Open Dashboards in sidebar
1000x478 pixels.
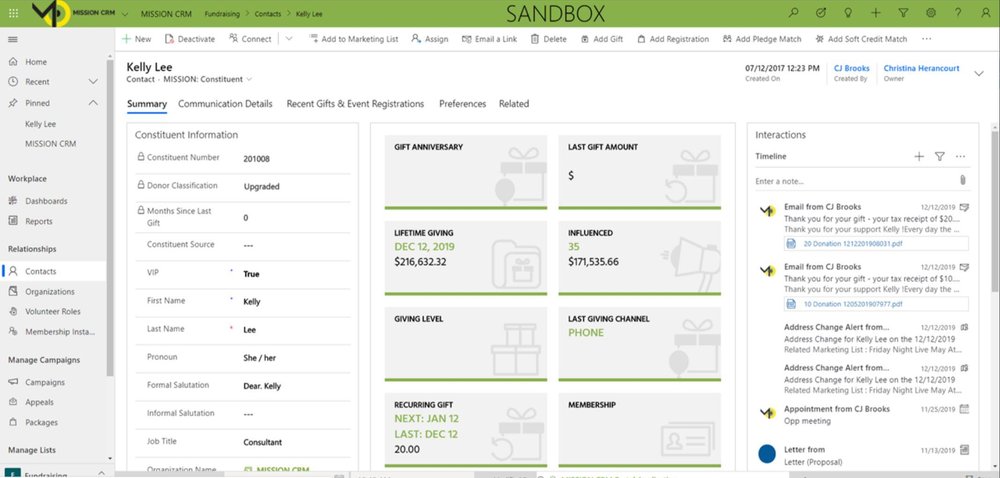tap(46, 201)
